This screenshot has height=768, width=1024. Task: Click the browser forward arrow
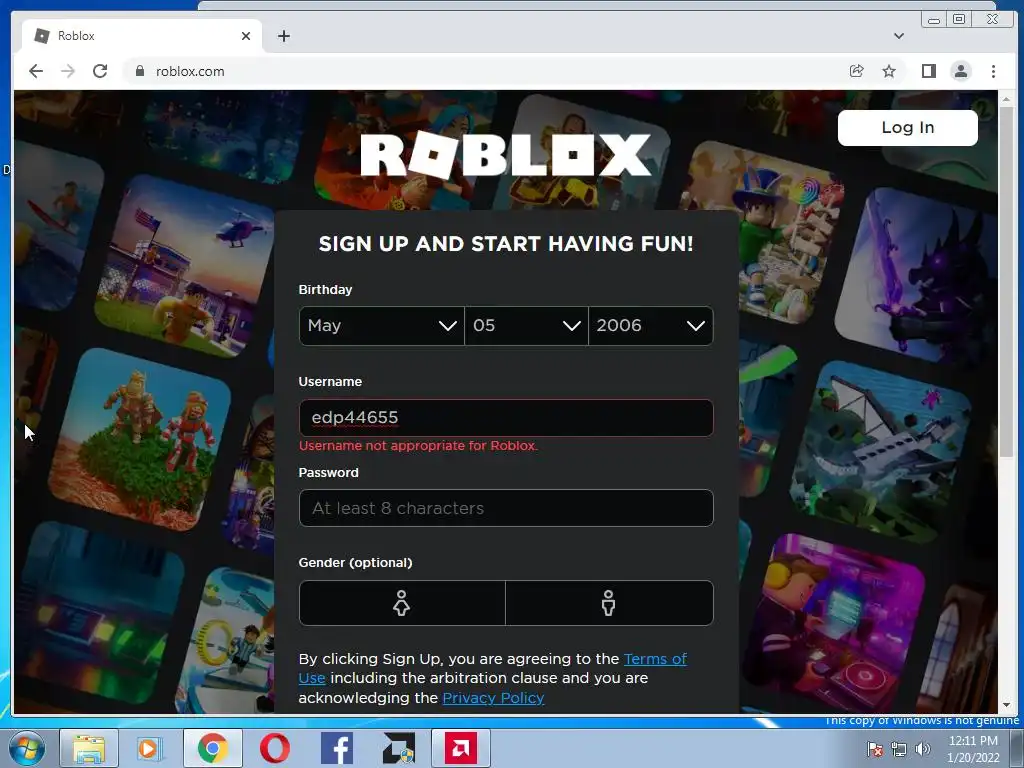(68, 71)
